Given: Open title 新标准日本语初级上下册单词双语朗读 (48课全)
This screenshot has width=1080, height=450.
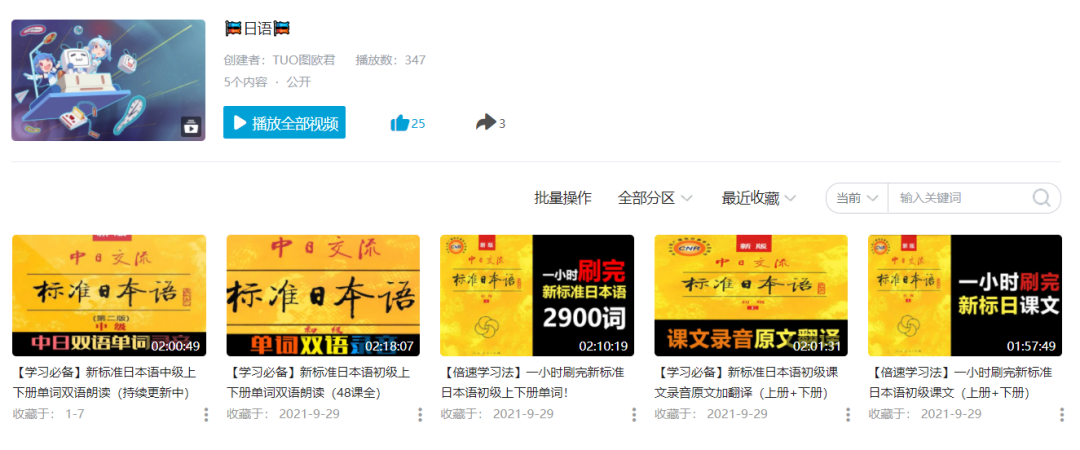Looking at the screenshot, I should click(318, 383).
